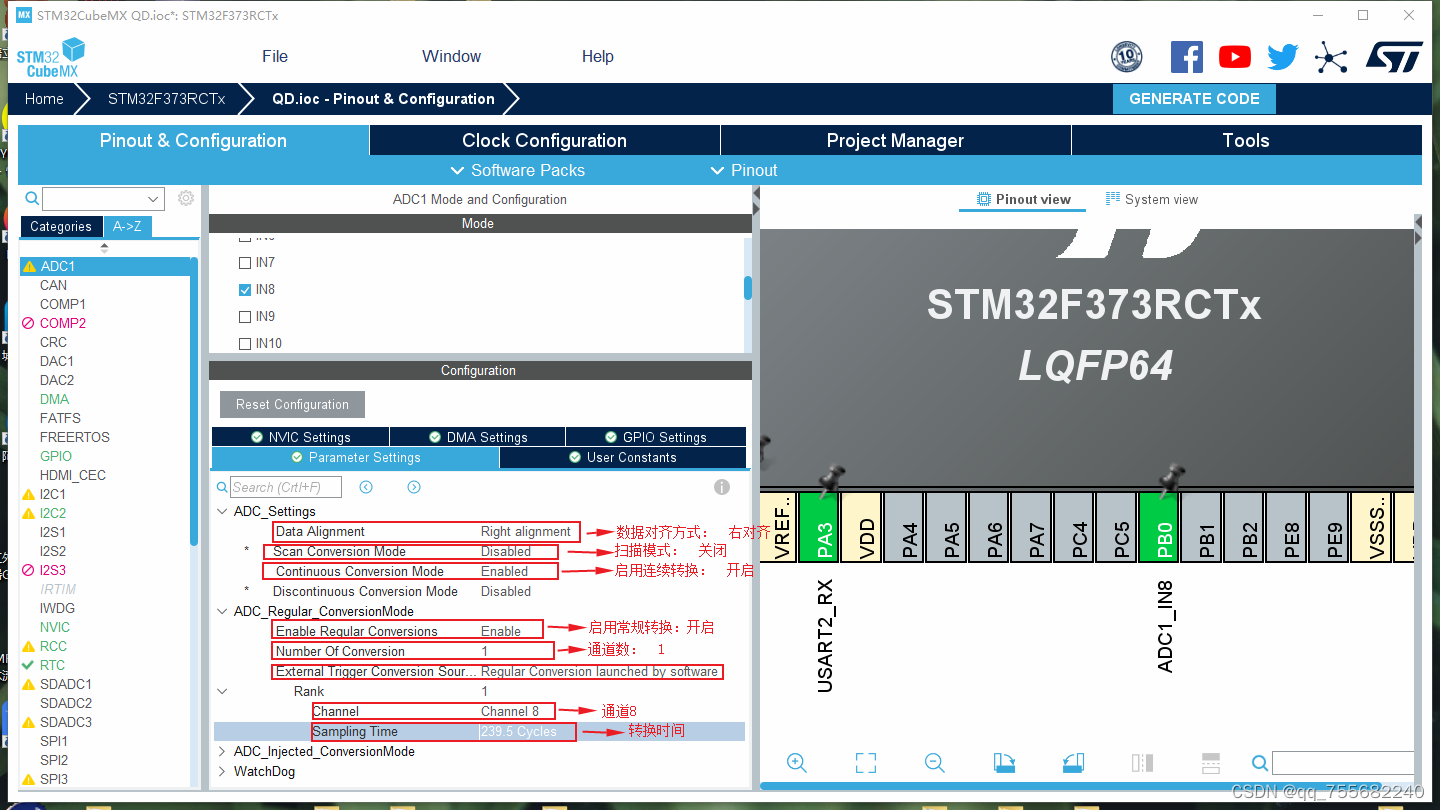
Task: Click the peripheral list scrollbar
Action: pos(194,400)
